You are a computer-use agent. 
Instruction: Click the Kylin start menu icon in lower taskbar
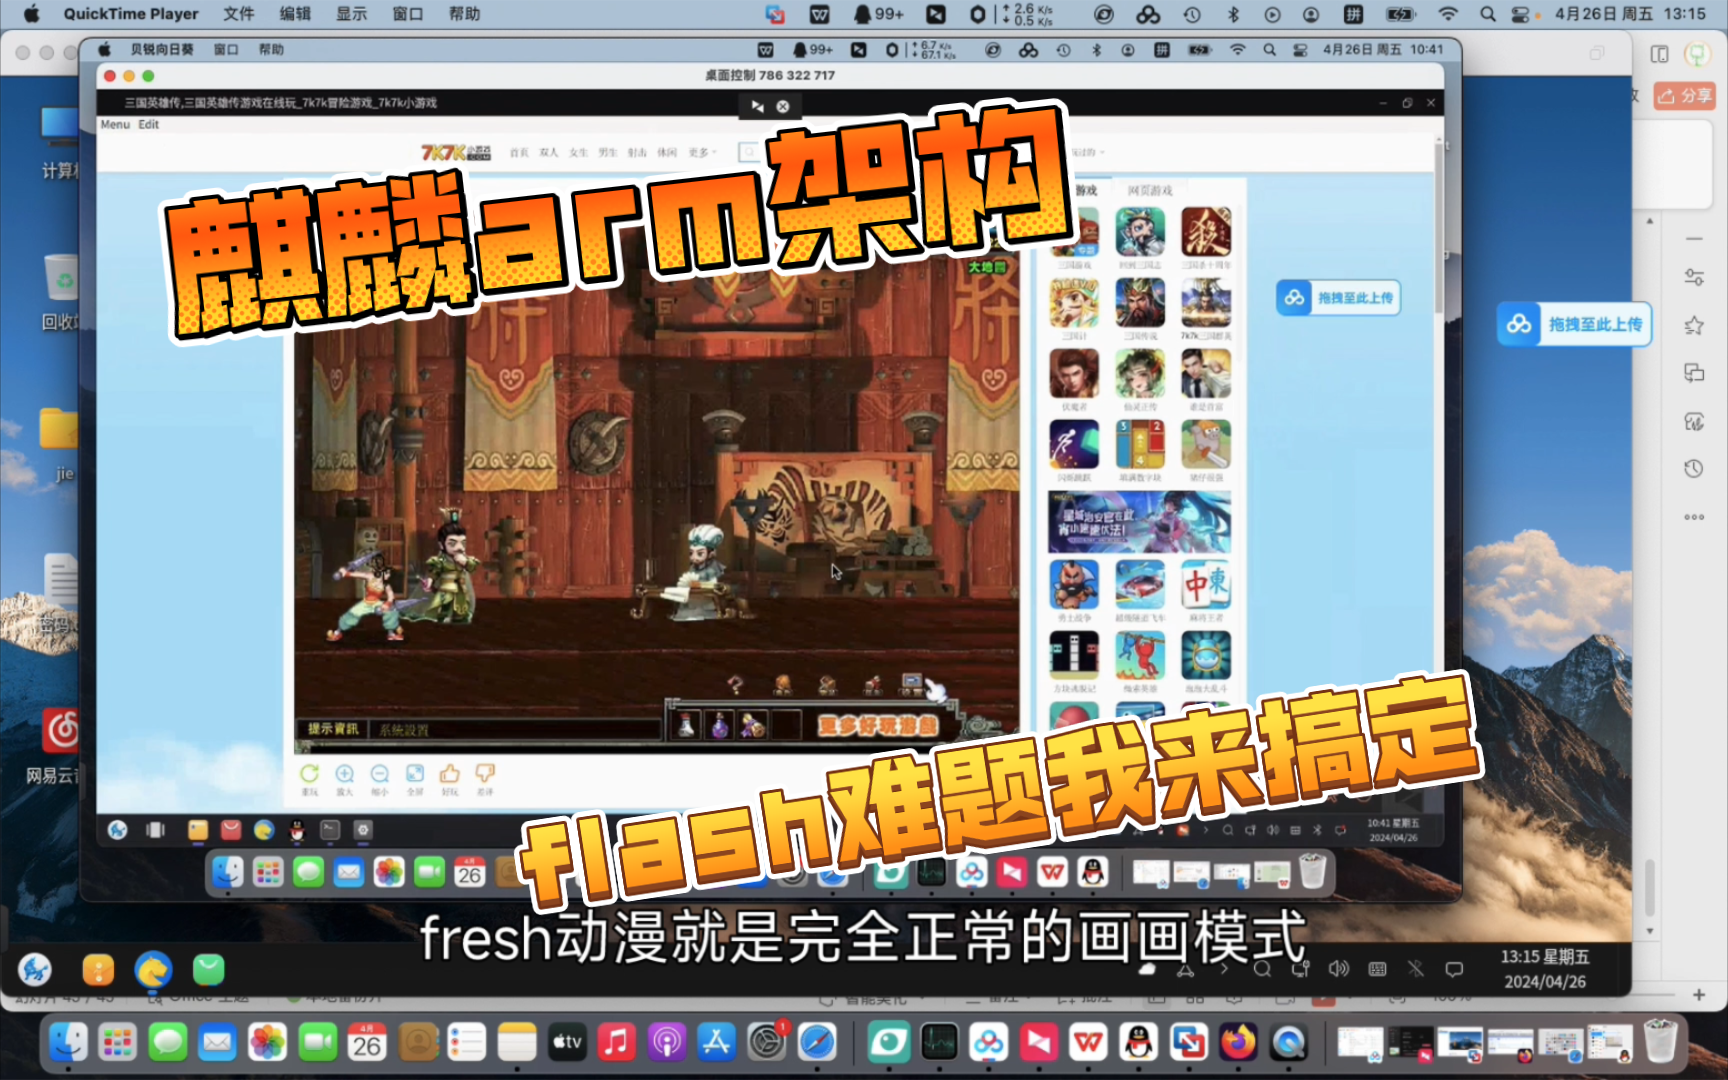pyautogui.click(x=35, y=969)
